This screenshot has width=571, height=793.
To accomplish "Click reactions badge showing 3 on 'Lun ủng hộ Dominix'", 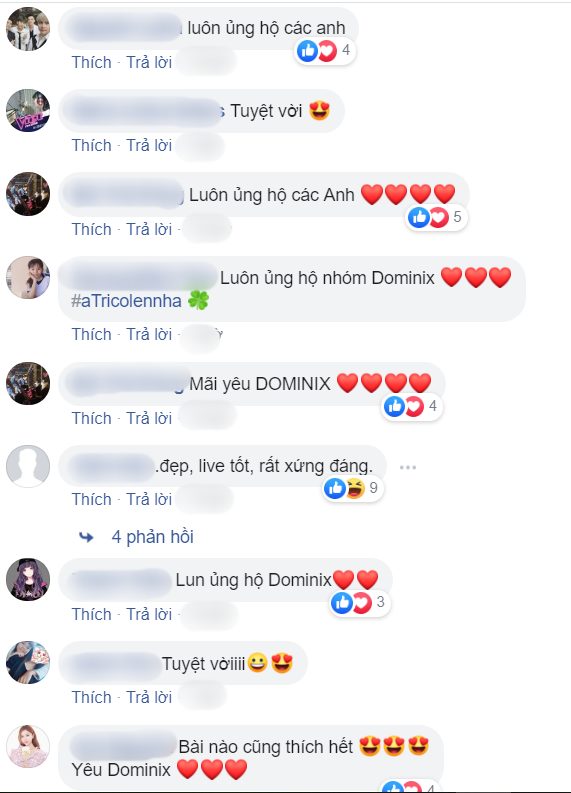I will click(x=360, y=602).
